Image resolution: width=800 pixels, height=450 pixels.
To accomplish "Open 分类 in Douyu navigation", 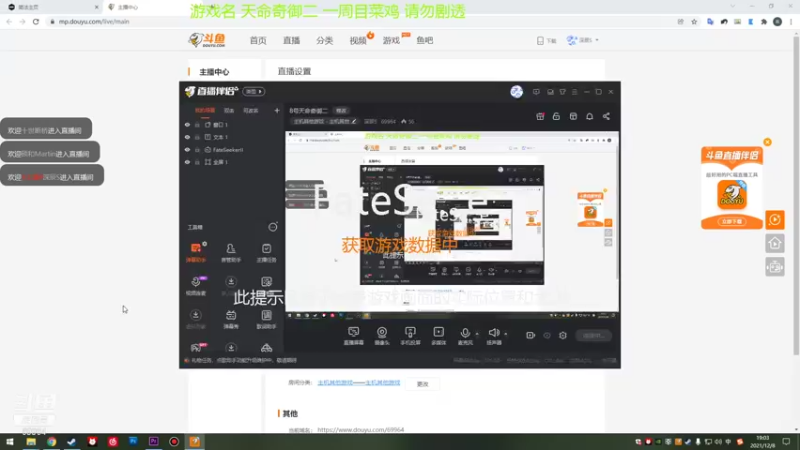I will tap(324, 40).
